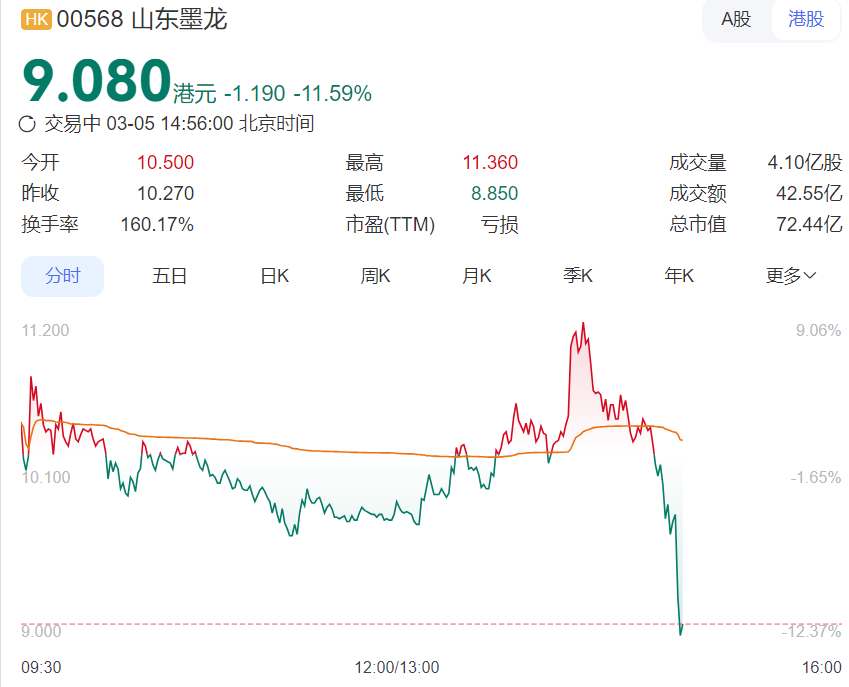Select the 月K monthly chart tab
The image size is (849, 687).
coord(476,276)
